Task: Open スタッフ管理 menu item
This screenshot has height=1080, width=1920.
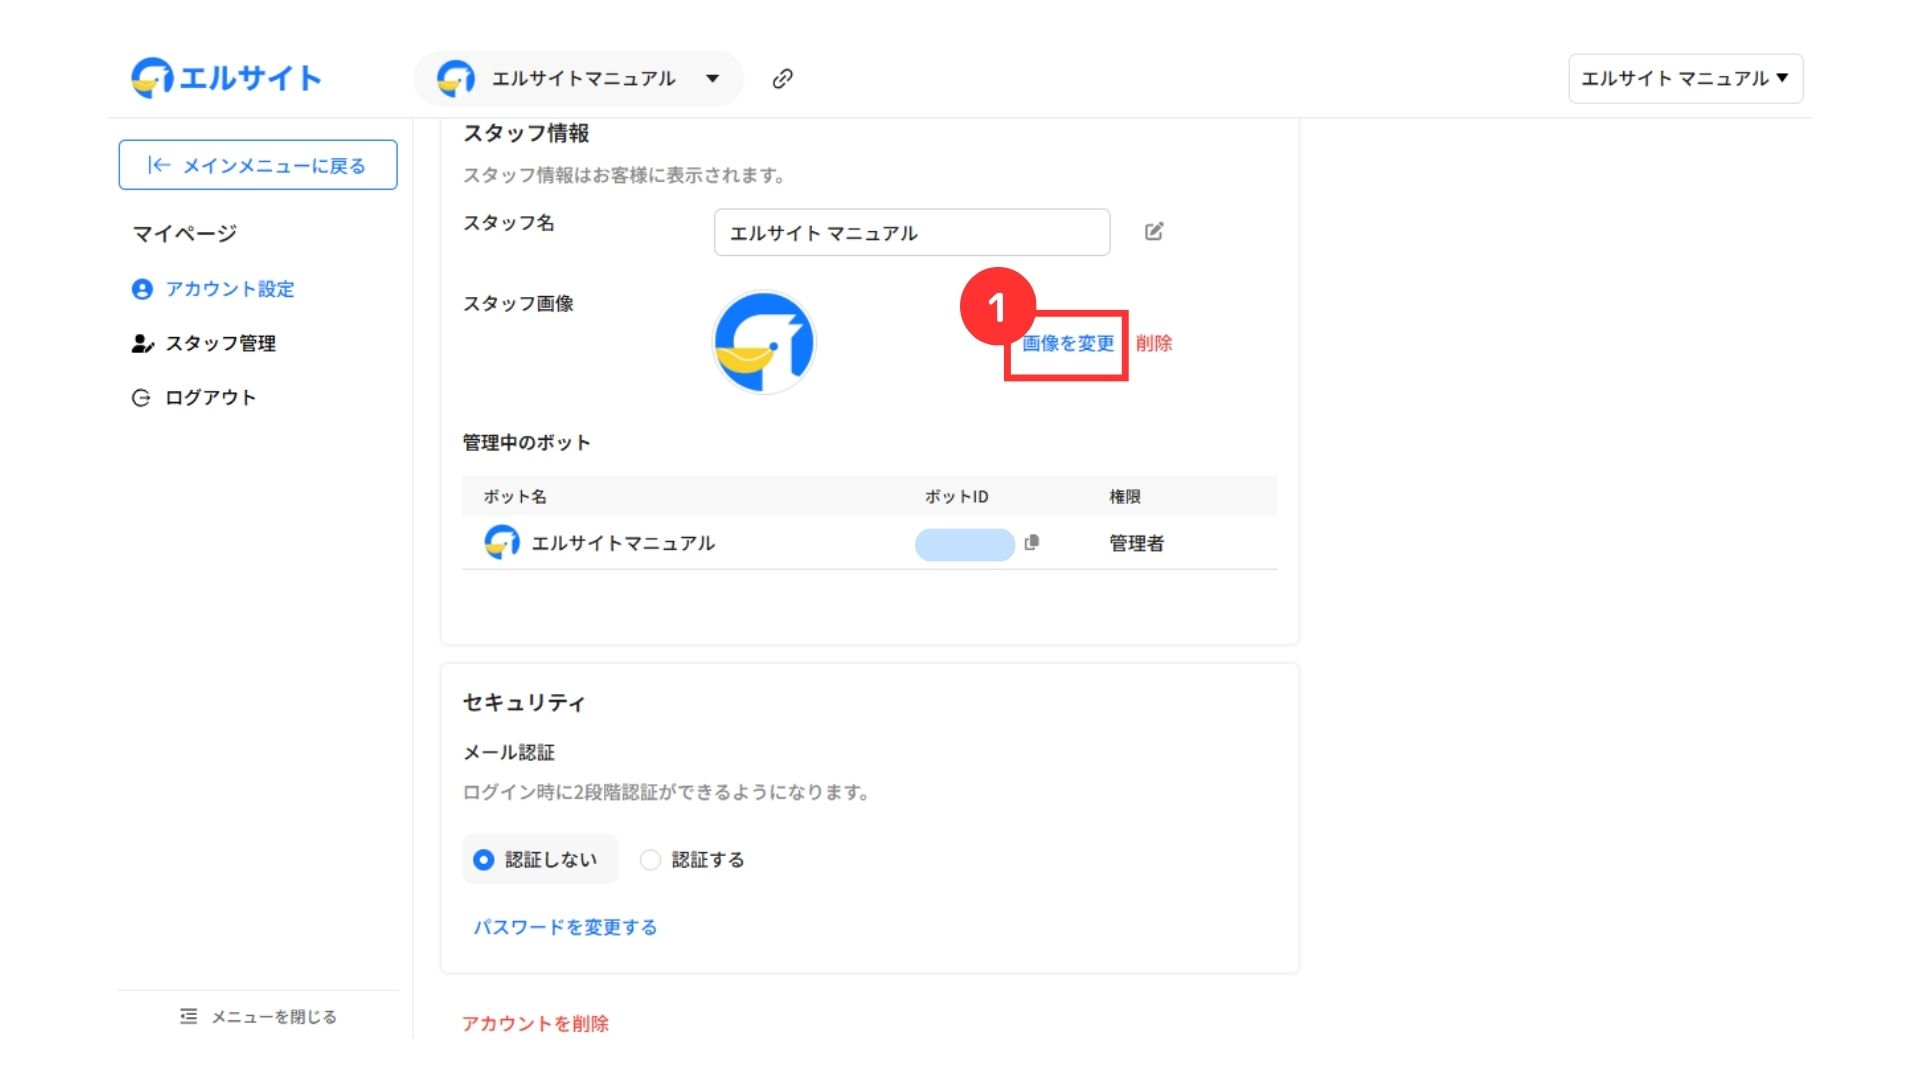Action: coord(220,344)
